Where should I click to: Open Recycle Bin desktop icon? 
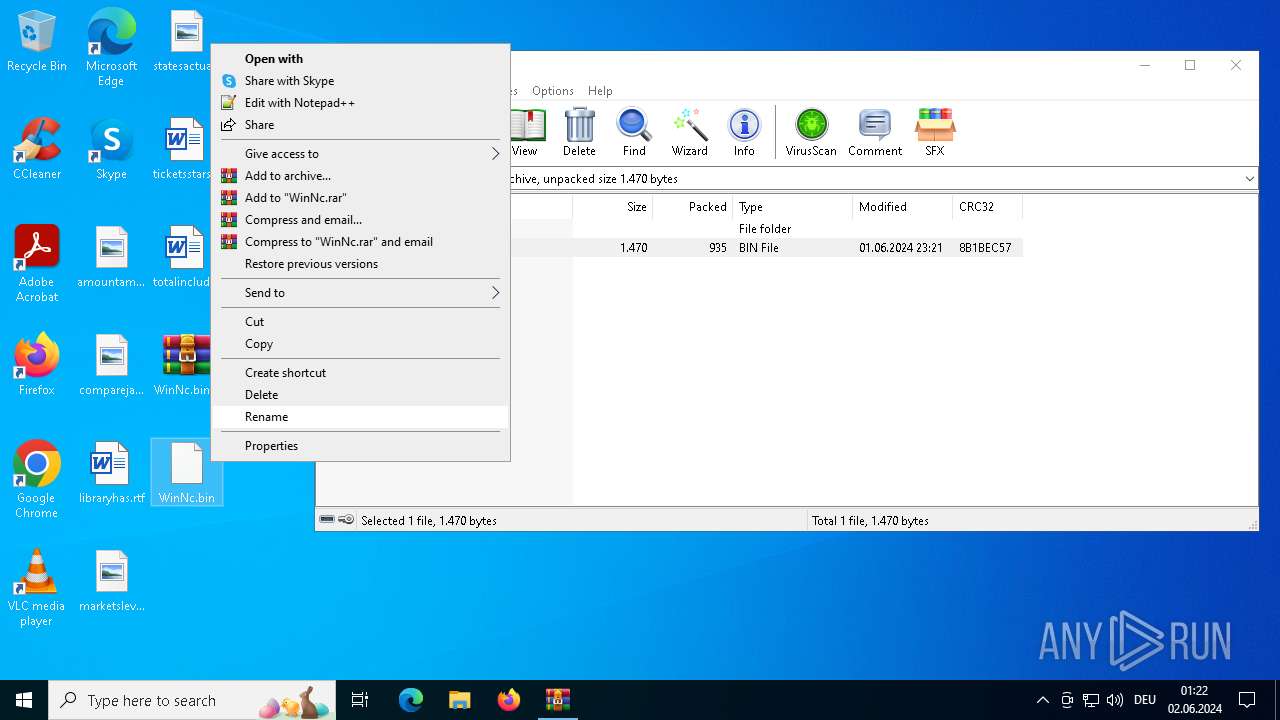(x=37, y=42)
